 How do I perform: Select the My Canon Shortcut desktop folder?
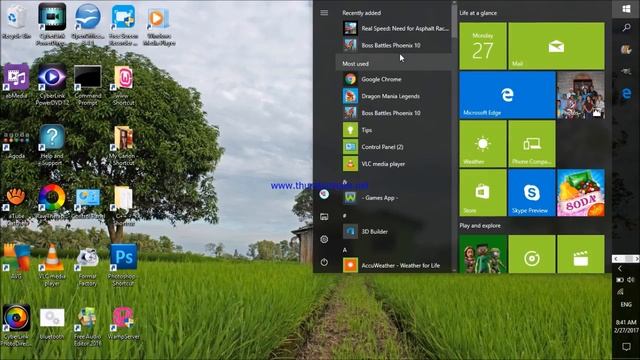pos(123,146)
